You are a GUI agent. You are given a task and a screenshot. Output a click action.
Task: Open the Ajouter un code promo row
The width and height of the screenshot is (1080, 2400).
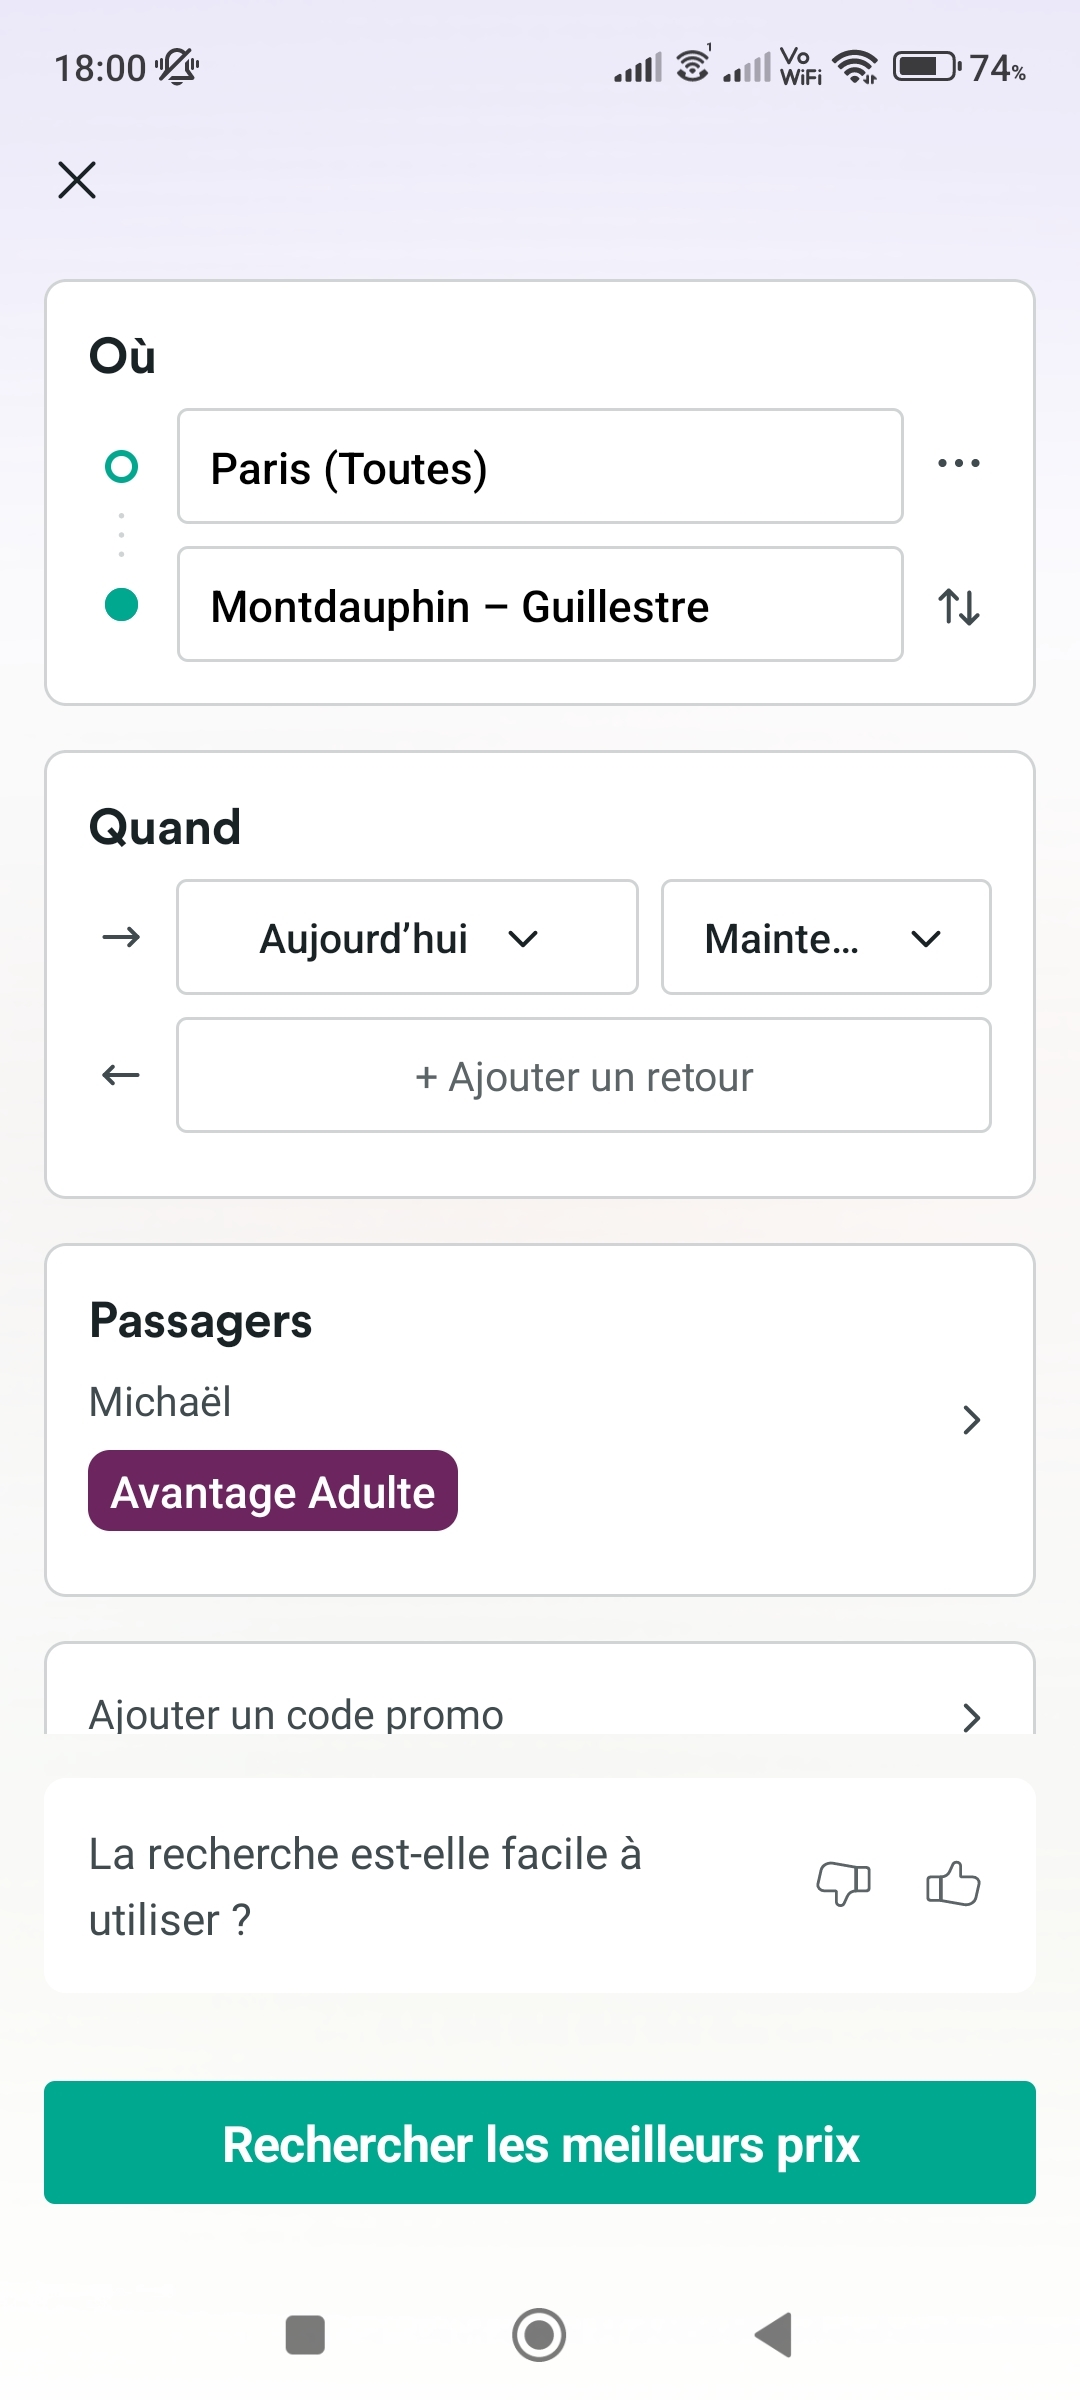(540, 1714)
